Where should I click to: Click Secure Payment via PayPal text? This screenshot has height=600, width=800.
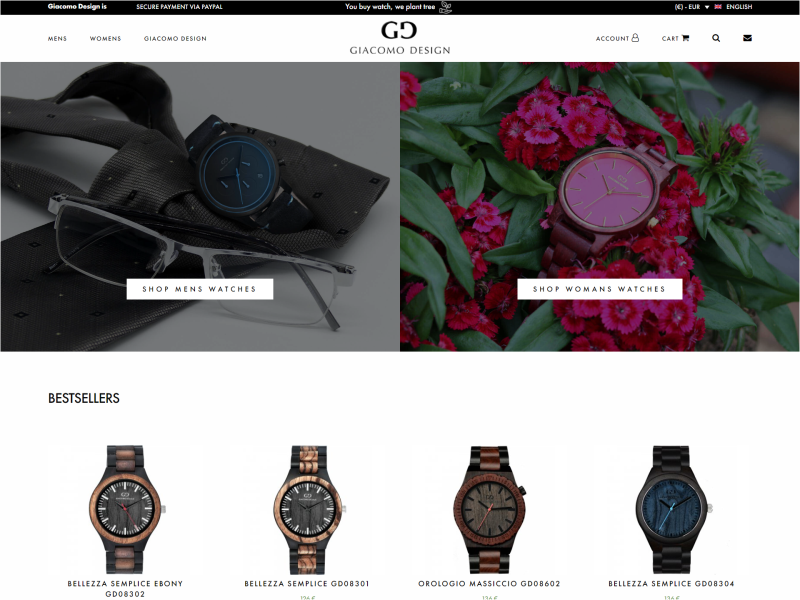click(x=179, y=7)
